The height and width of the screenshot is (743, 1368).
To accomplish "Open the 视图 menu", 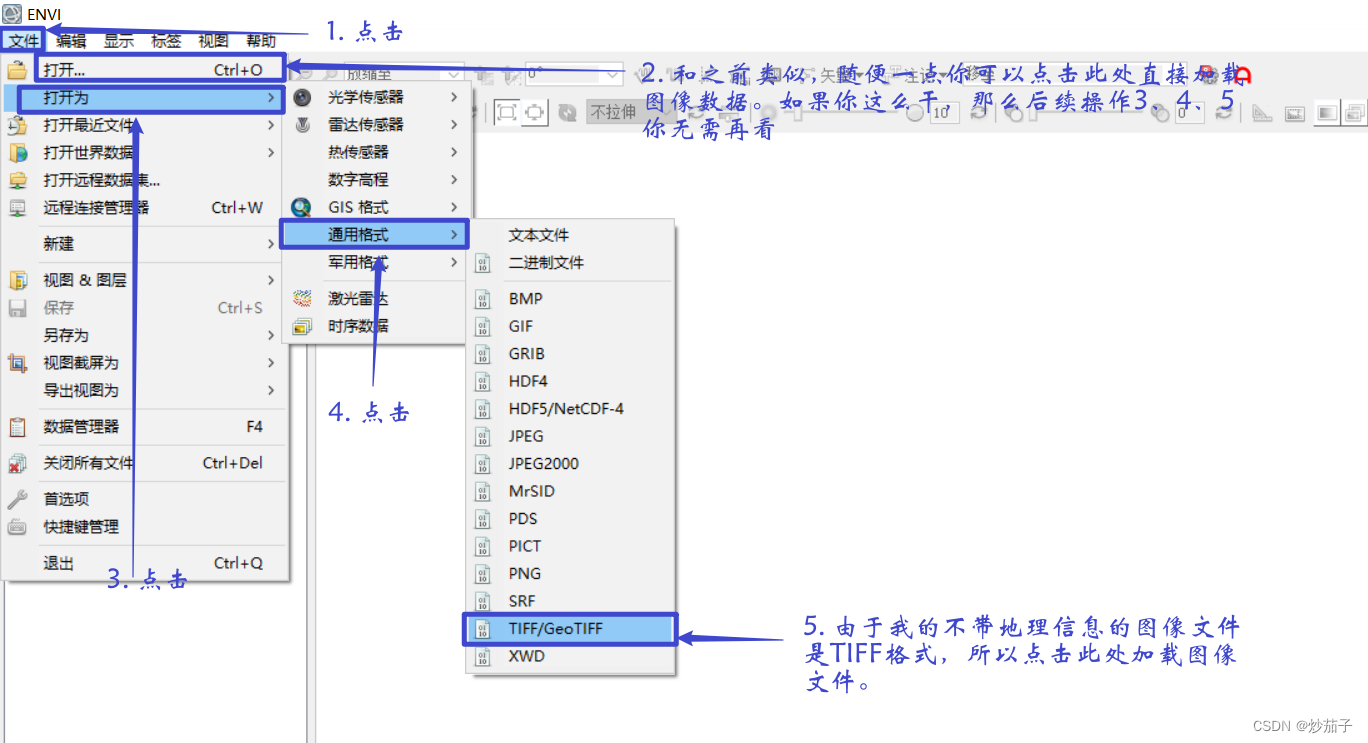I will (x=213, y=41).
